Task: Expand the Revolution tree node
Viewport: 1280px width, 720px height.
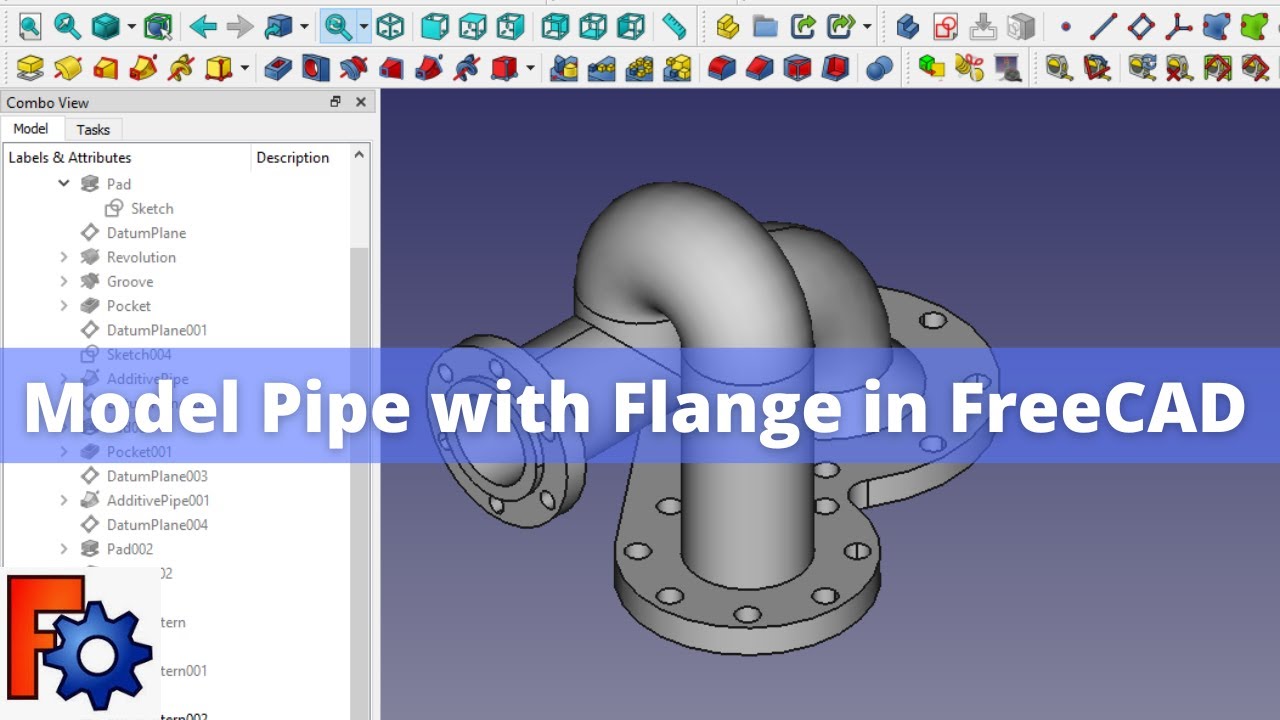Action: pos(64,257)
